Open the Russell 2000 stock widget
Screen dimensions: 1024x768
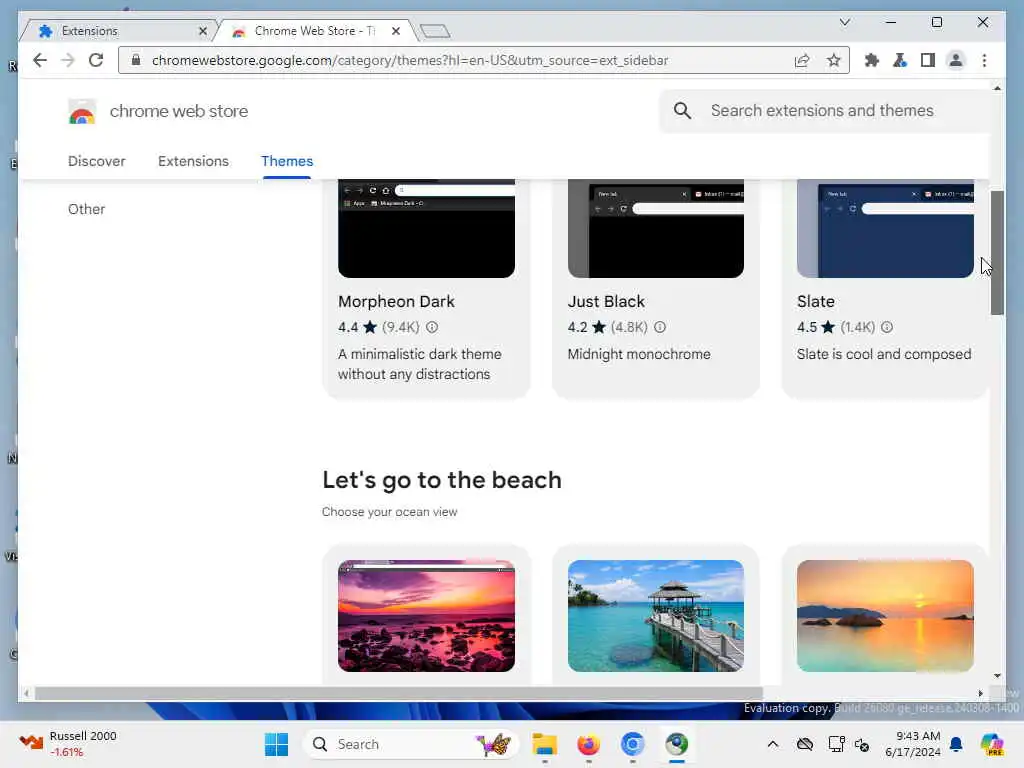pos(68,744)
